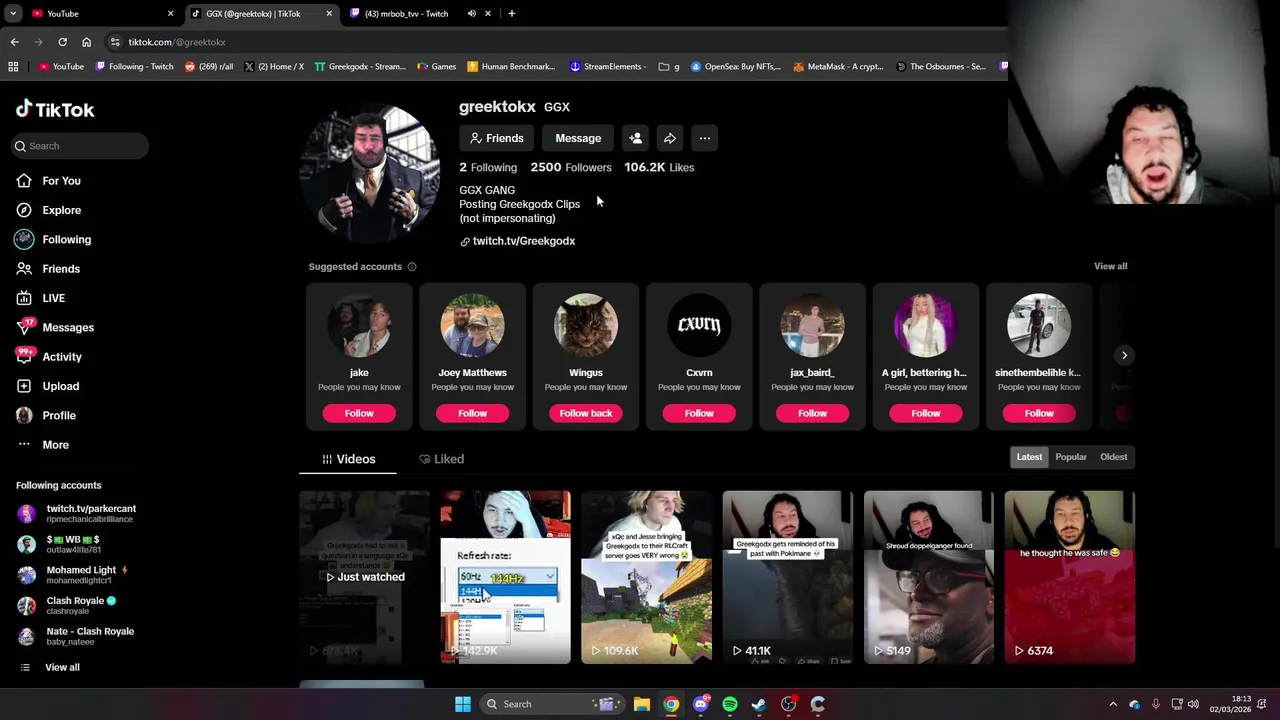Viewport: 1280px width, 720px height.
Task: Open Spotify from the taskbar
Action: pyautogui.click(x=730, y=704)
